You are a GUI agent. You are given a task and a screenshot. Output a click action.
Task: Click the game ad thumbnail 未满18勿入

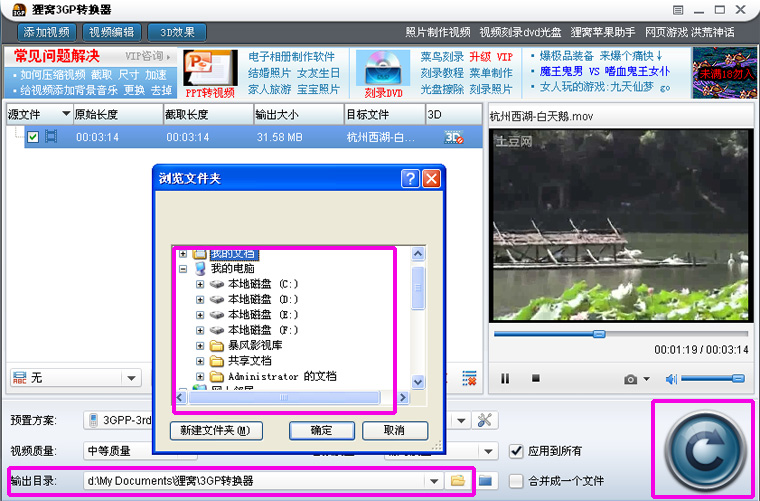coord(724,73)
